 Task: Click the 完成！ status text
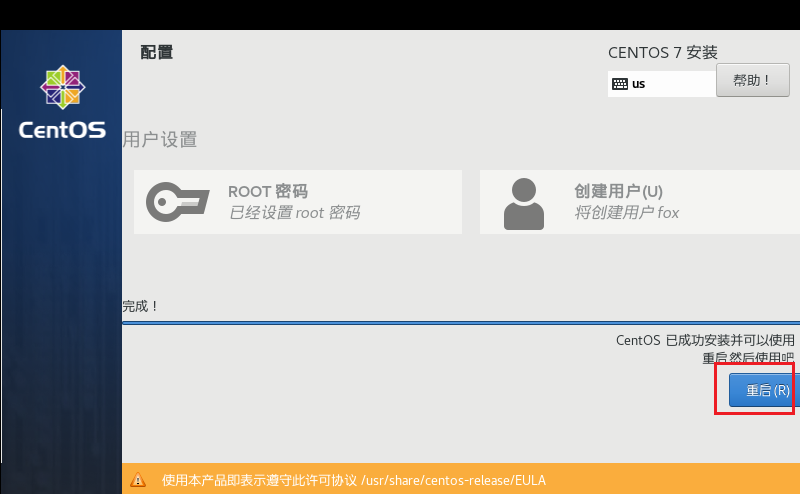(x=140, y=306)
